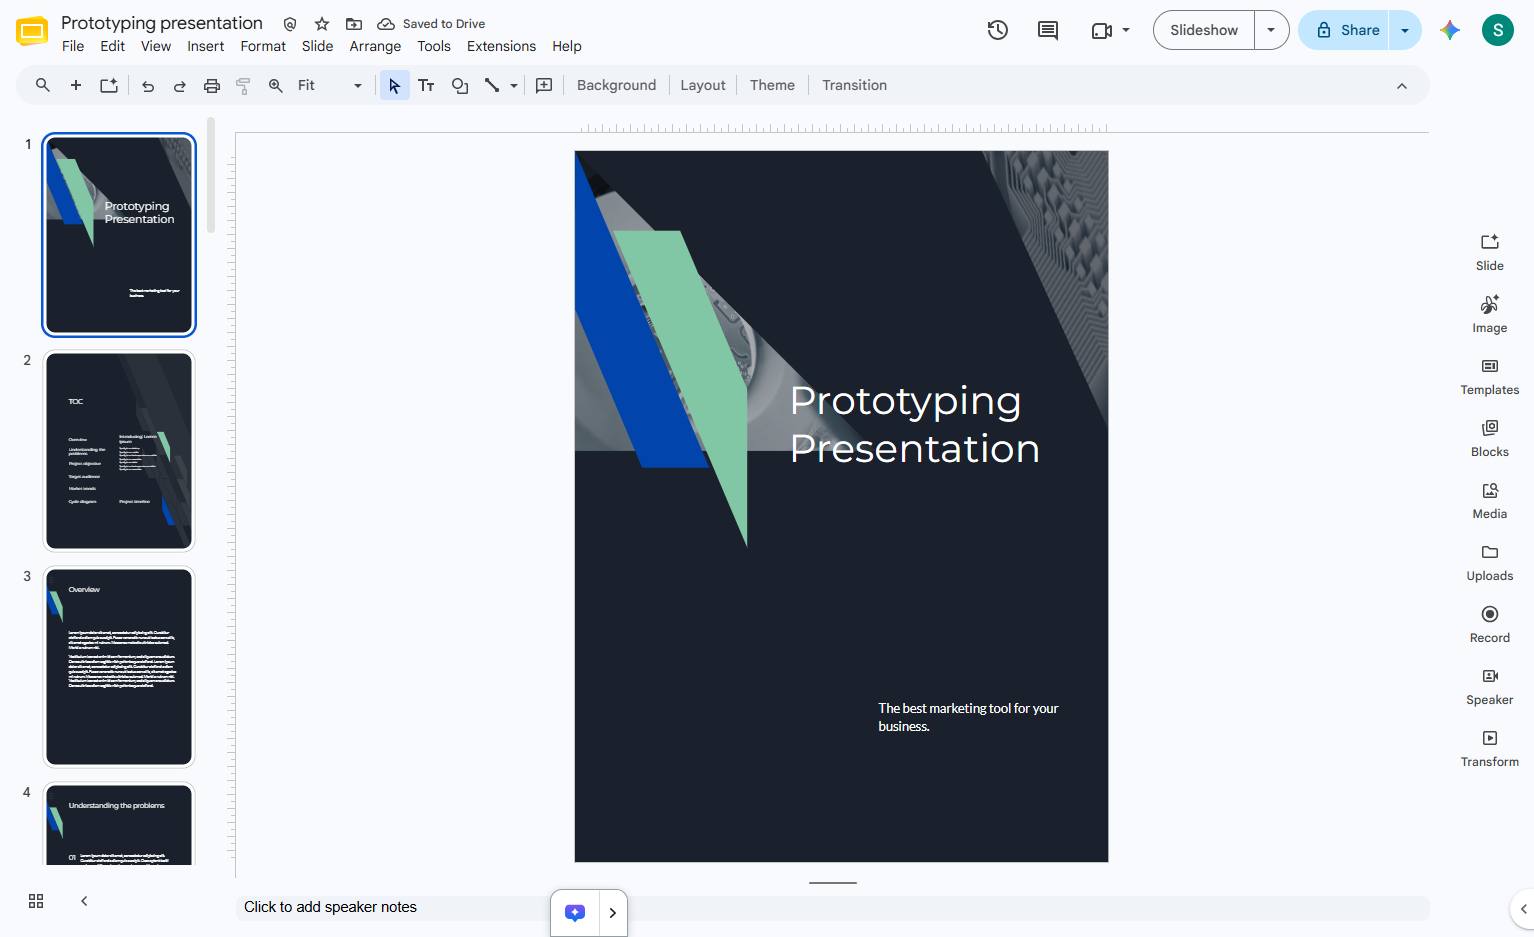Click the Slideshow button

(1204, 30)
